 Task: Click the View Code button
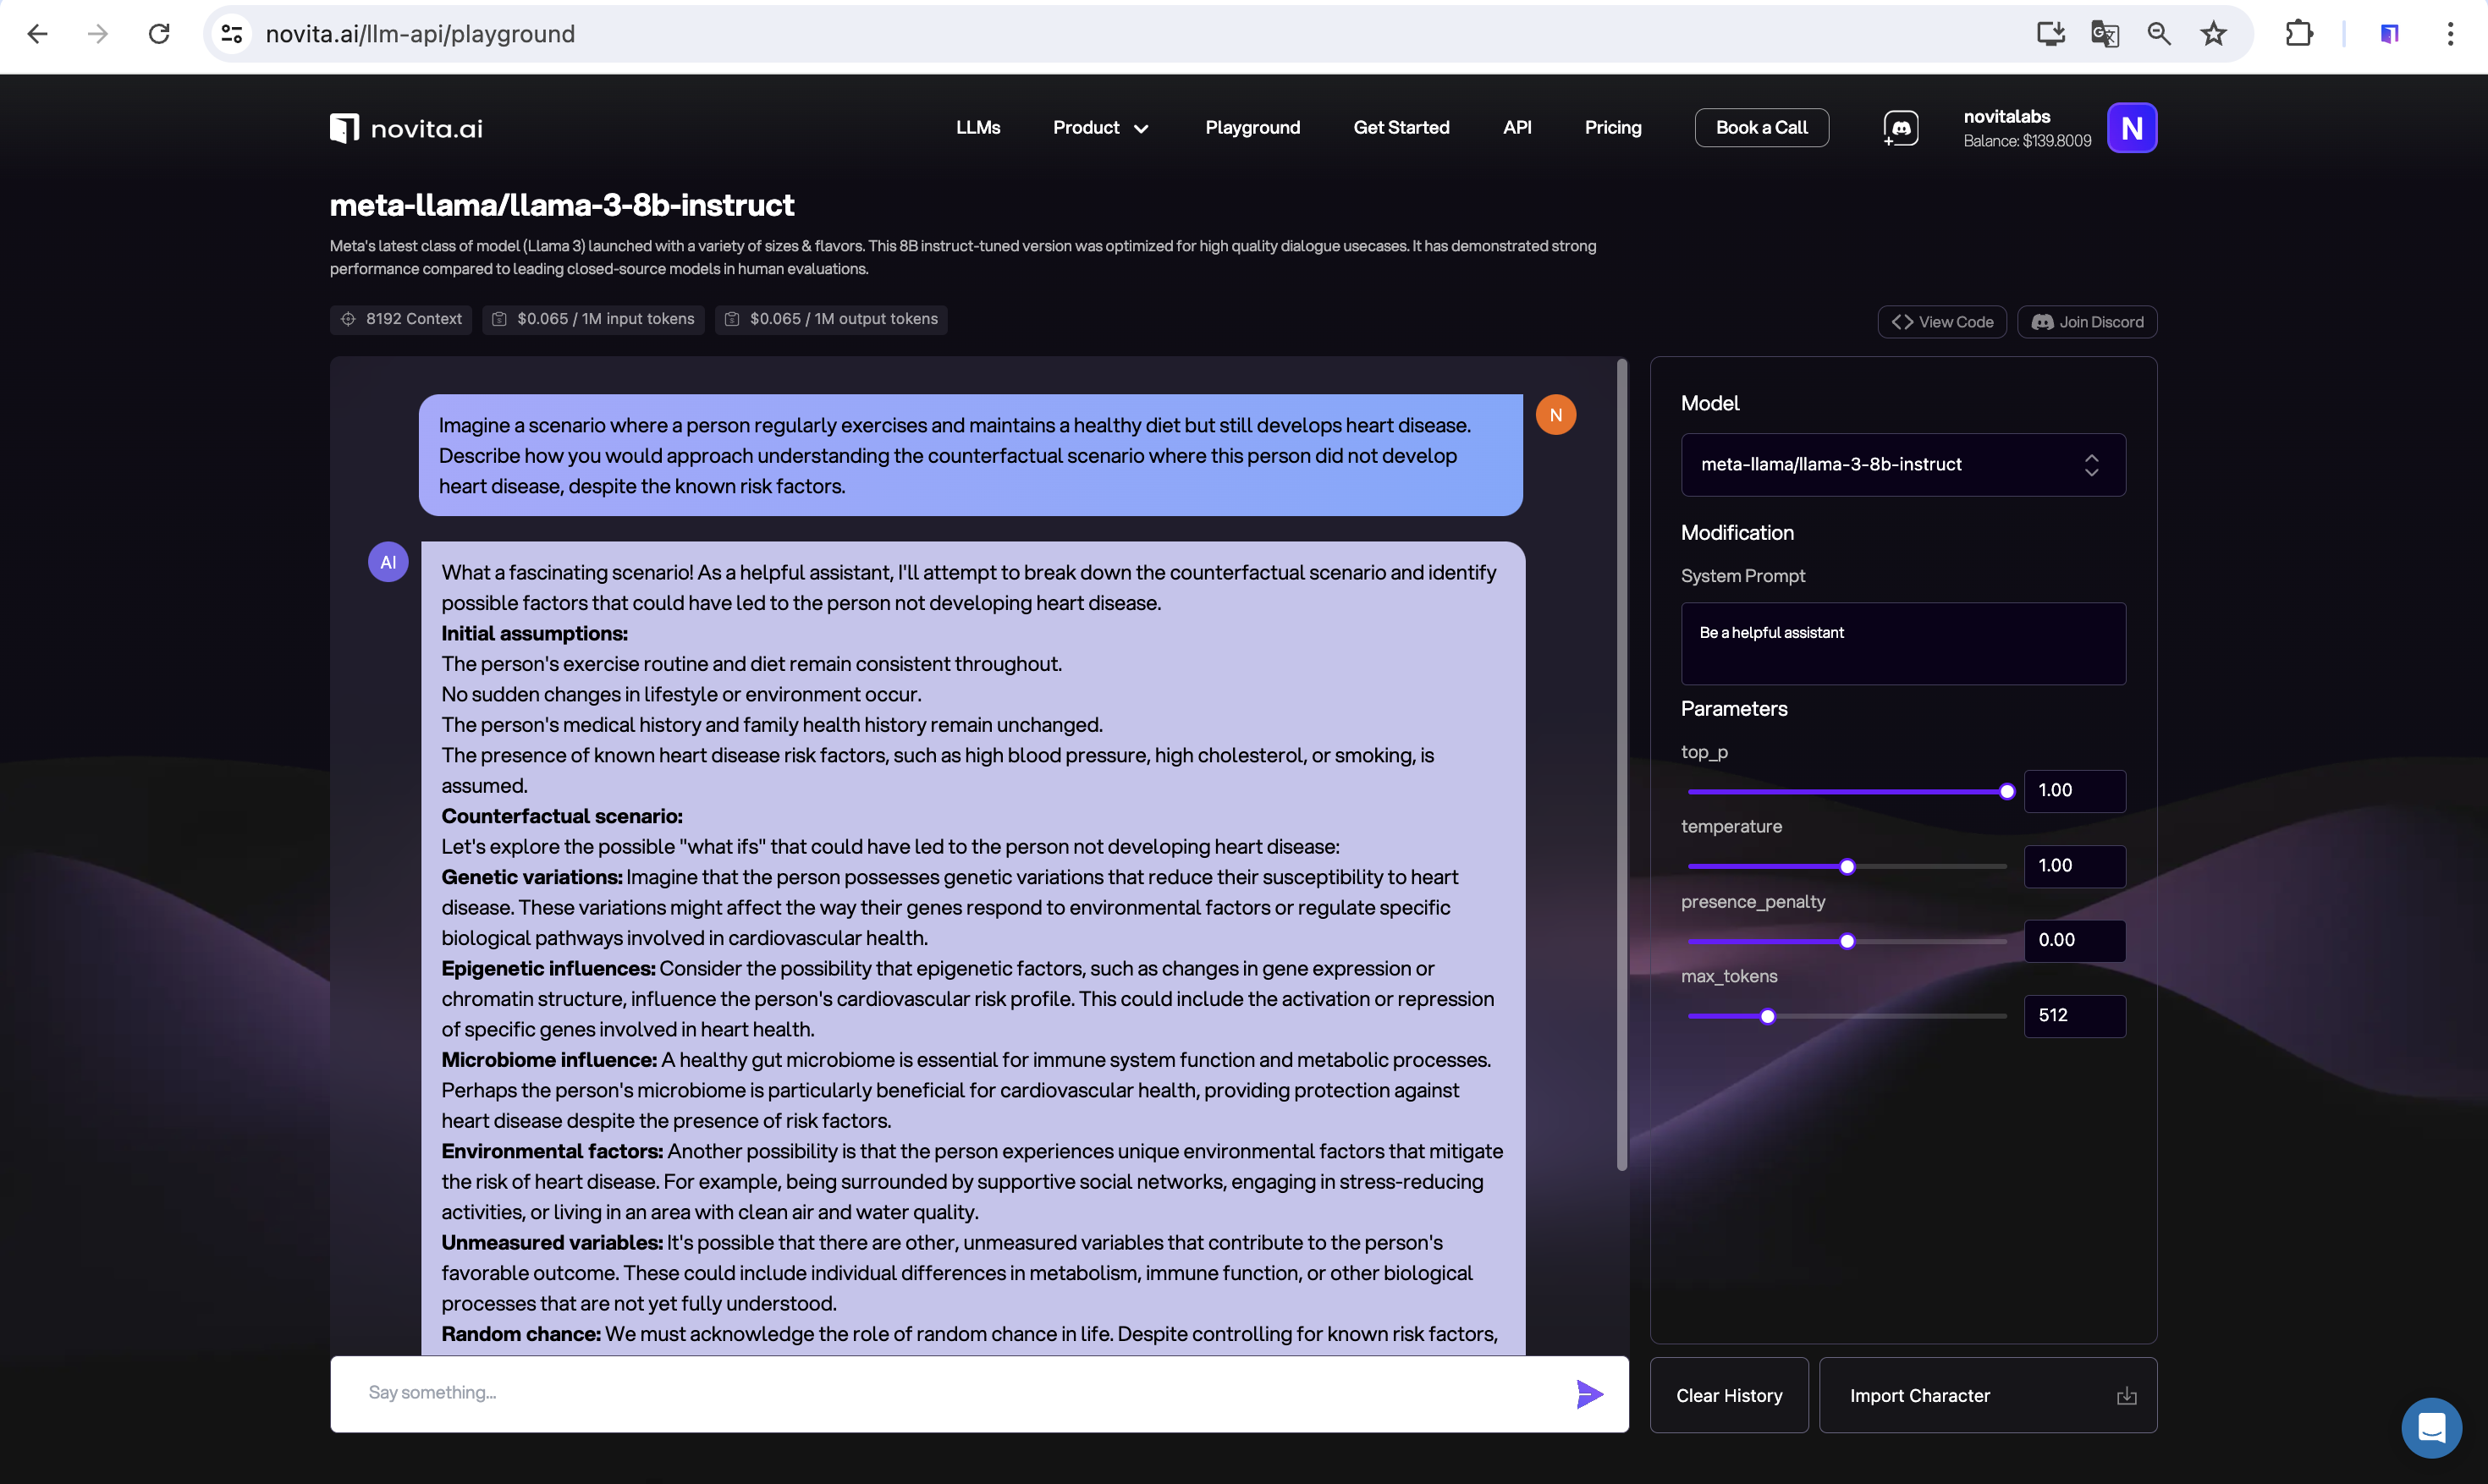pos(1941,322)
